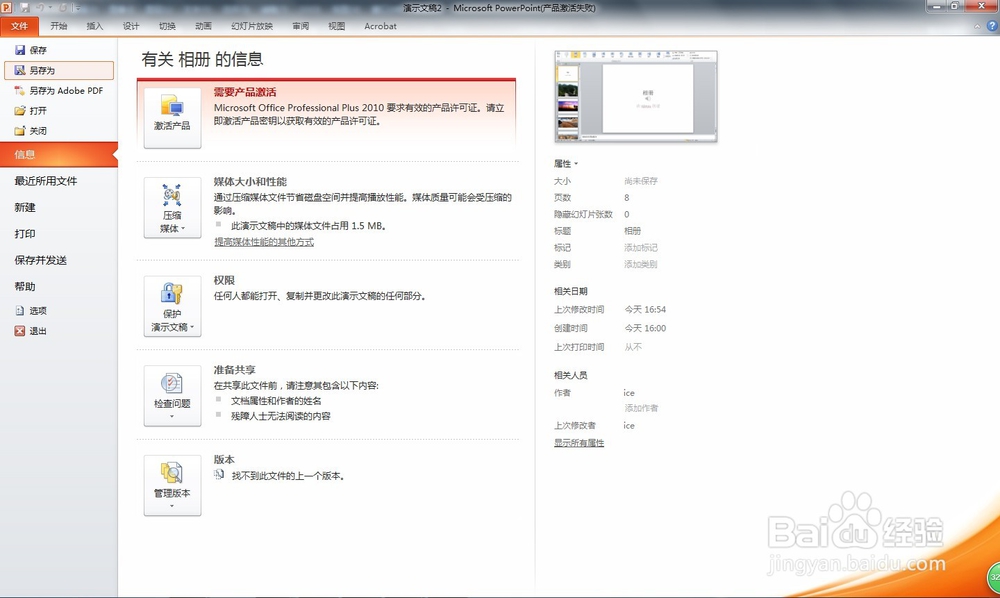
Task: Click the presentation preview thumbnail
Action: pos(636,96)
